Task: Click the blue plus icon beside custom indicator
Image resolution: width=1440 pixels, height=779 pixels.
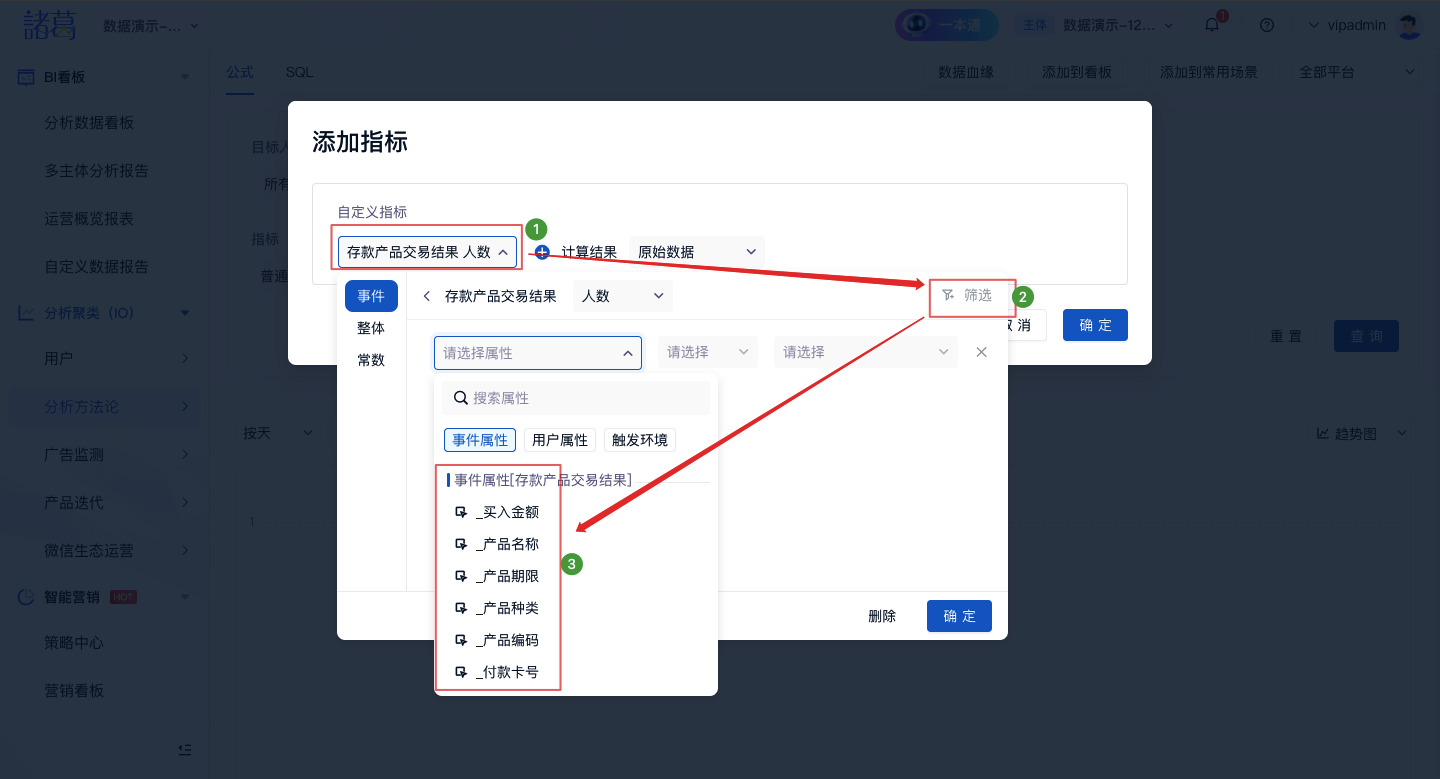Action: 542,252
